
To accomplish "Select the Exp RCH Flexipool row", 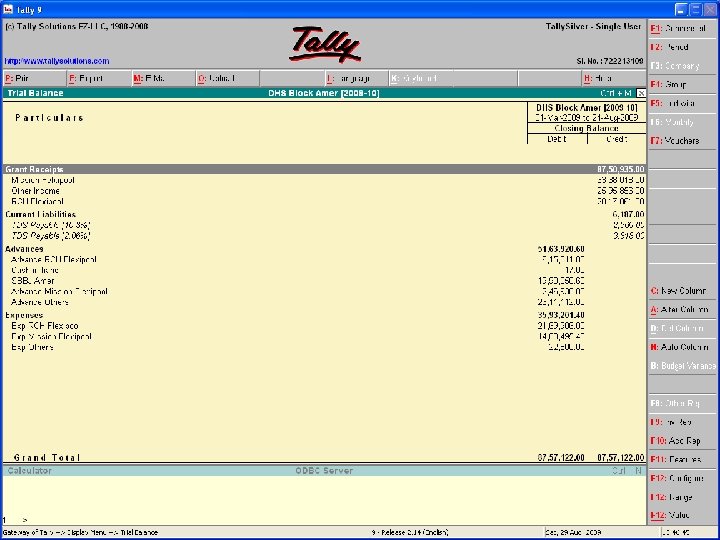I will click(324, 326).
